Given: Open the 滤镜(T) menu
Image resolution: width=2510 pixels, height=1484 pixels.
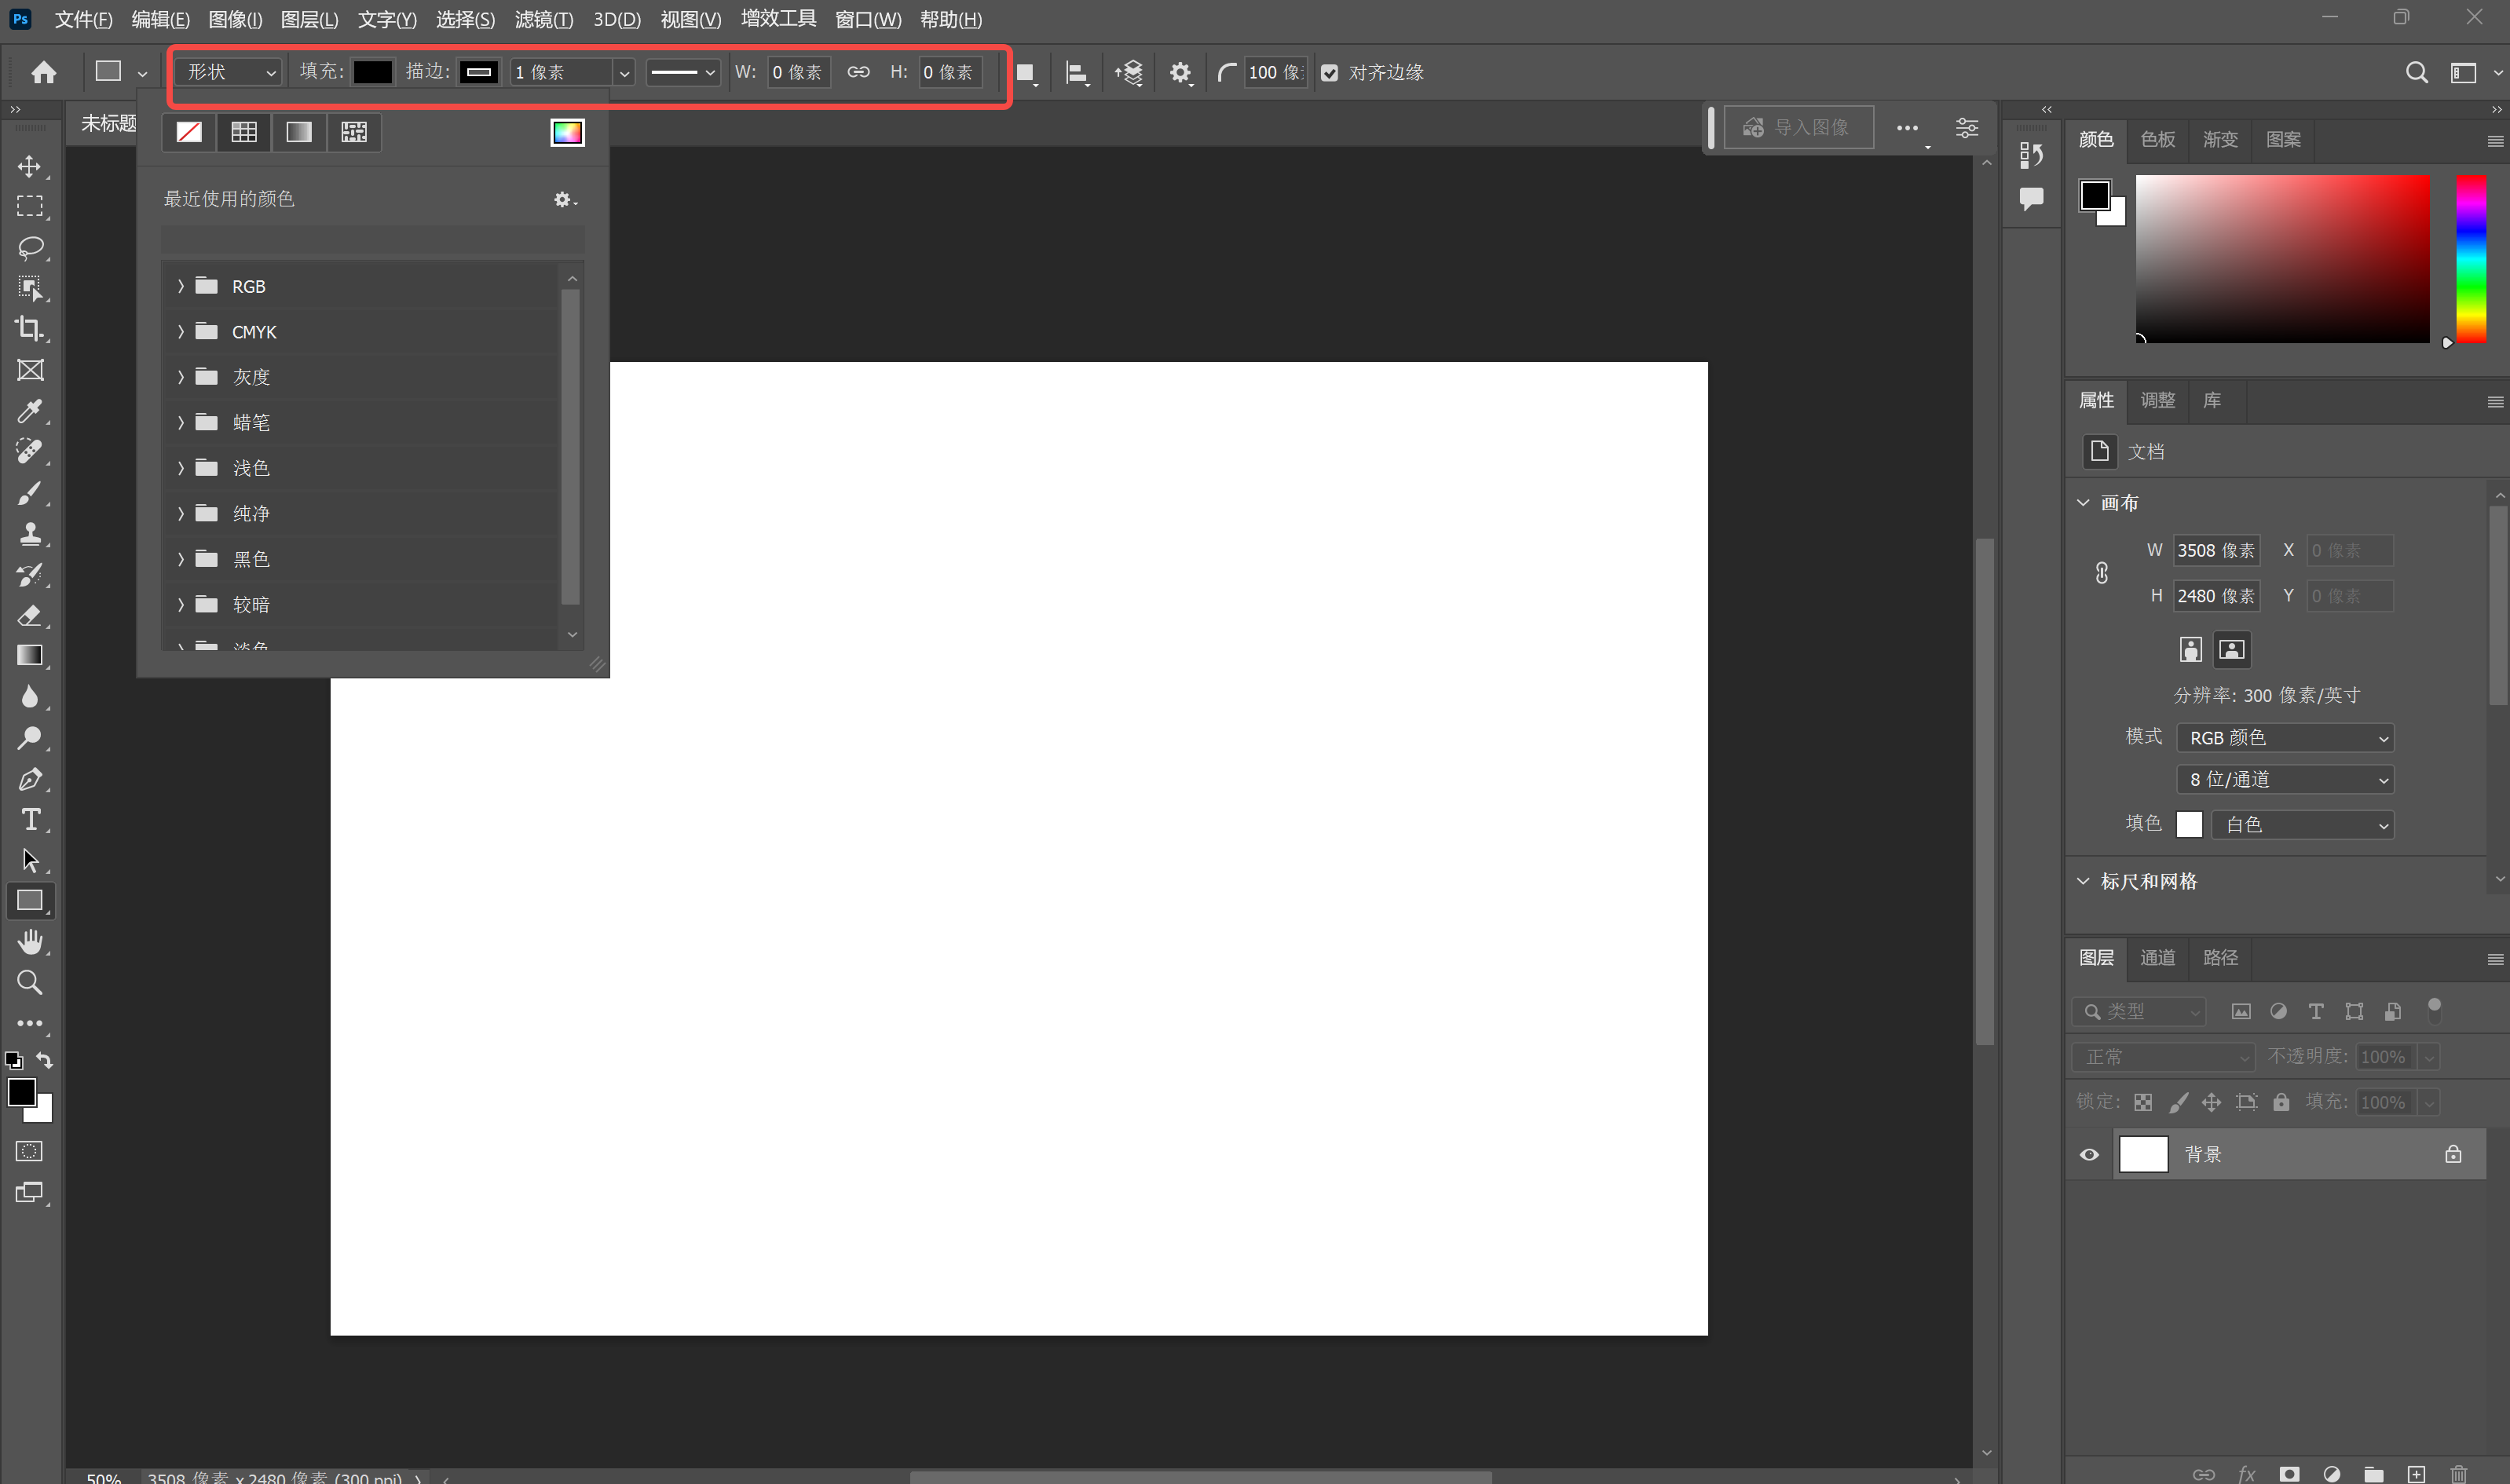Looking at the screenshot, I should 544,19.
